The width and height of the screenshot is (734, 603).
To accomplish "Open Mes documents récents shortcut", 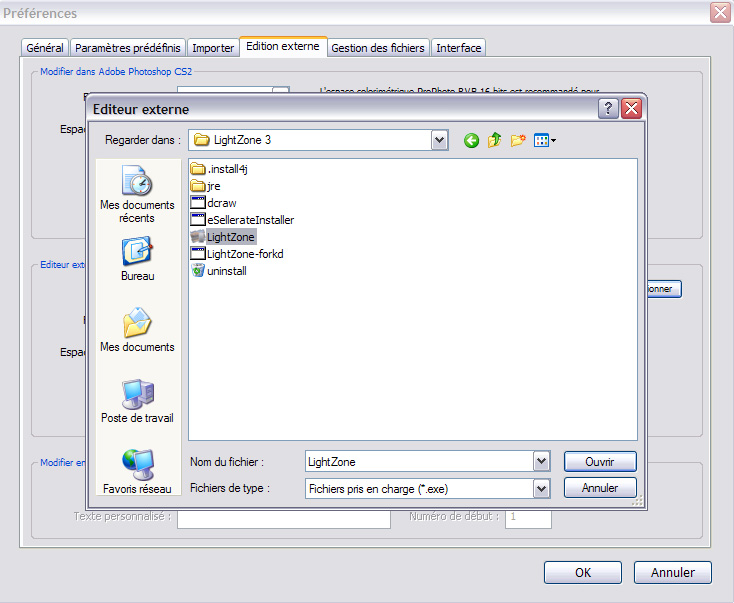I will 137,194.
